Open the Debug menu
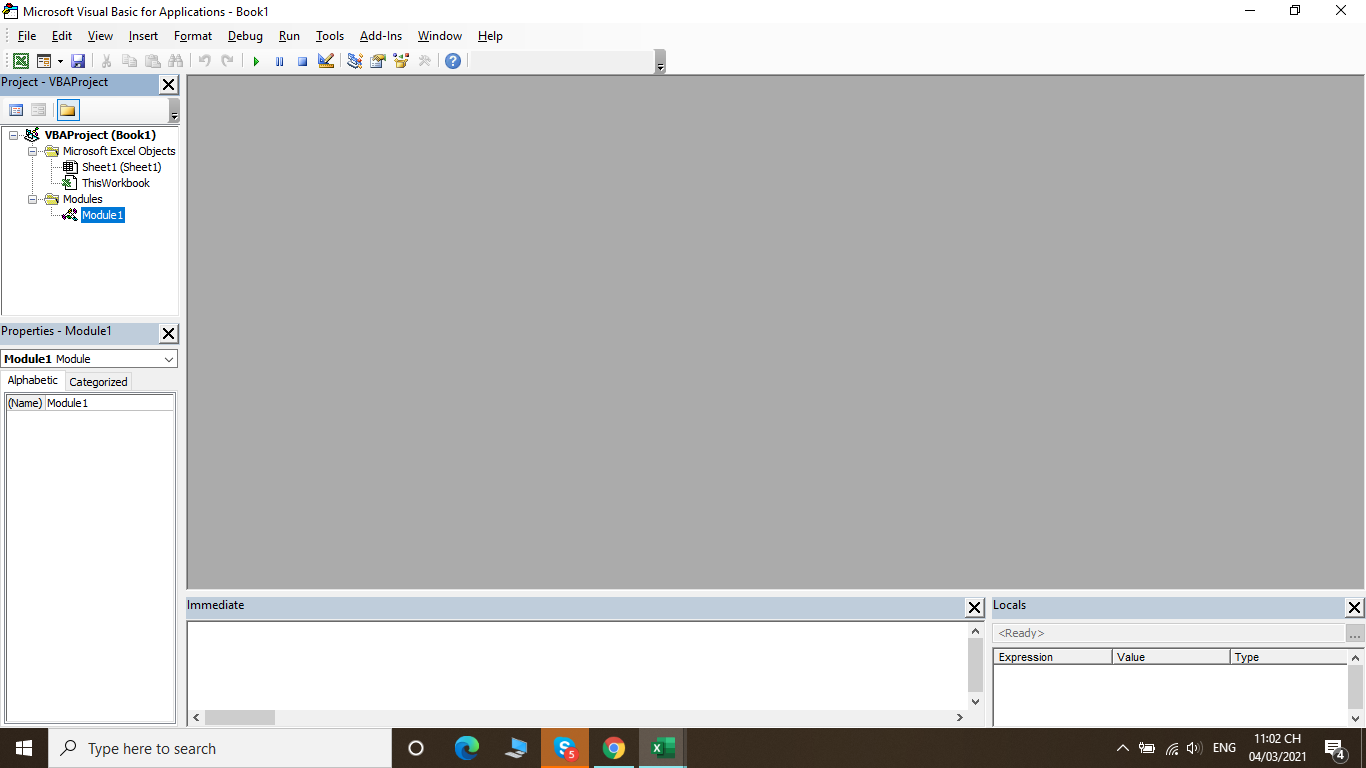 click(x=245, y=36)
